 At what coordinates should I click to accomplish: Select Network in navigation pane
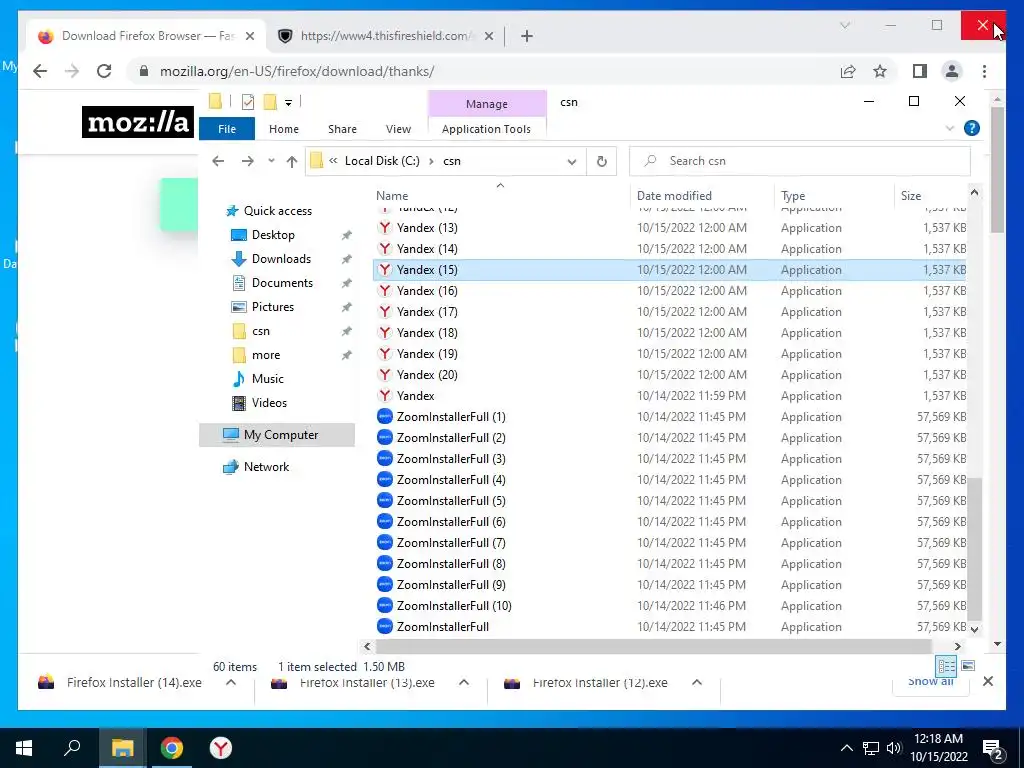(x=266, y=467)
